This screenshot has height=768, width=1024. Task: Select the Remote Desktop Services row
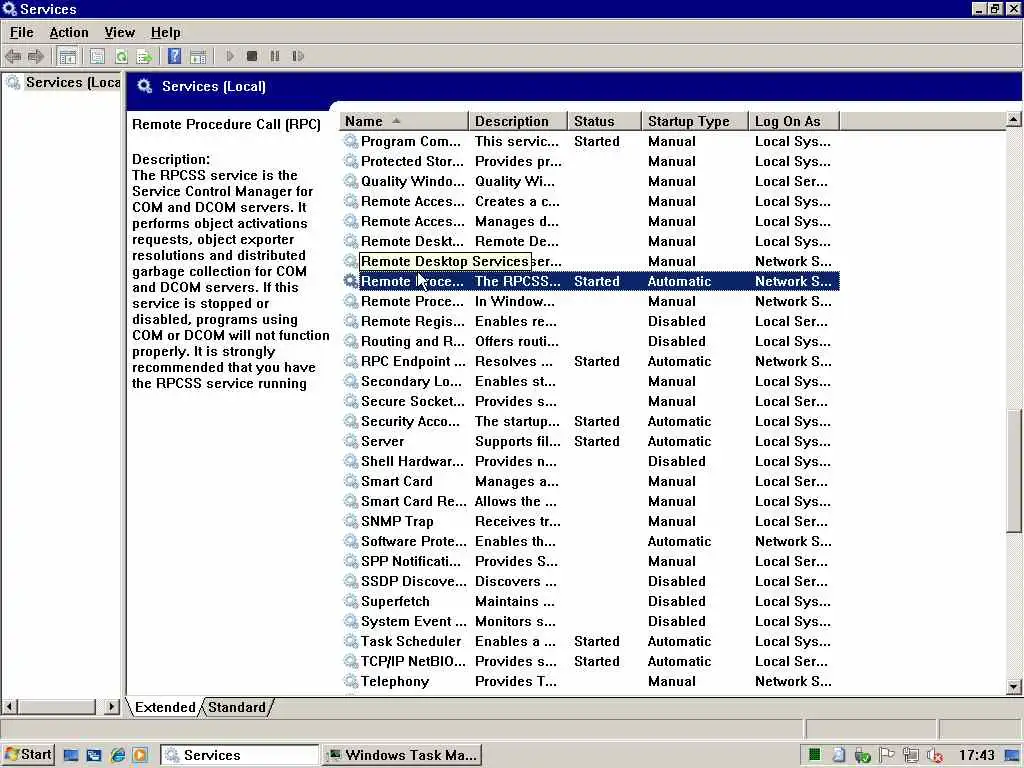click(x=590, y=261)
